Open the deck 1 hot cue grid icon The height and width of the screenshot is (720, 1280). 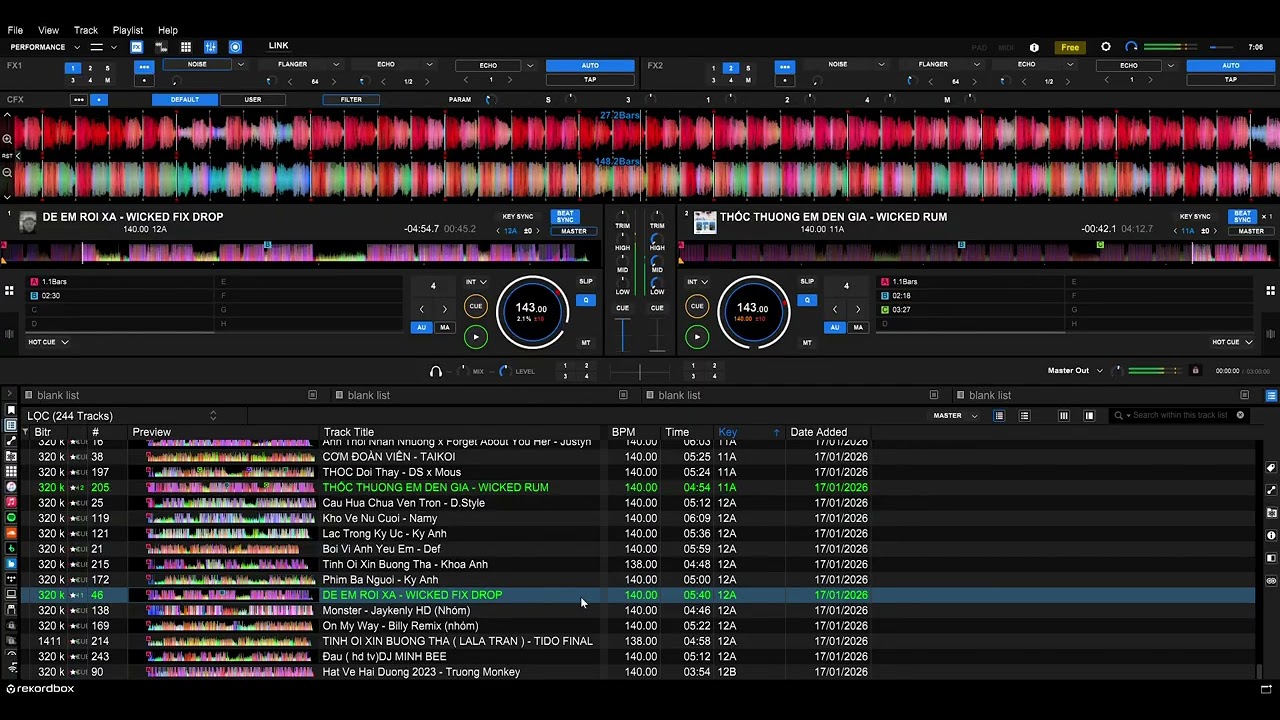(9, 291)
